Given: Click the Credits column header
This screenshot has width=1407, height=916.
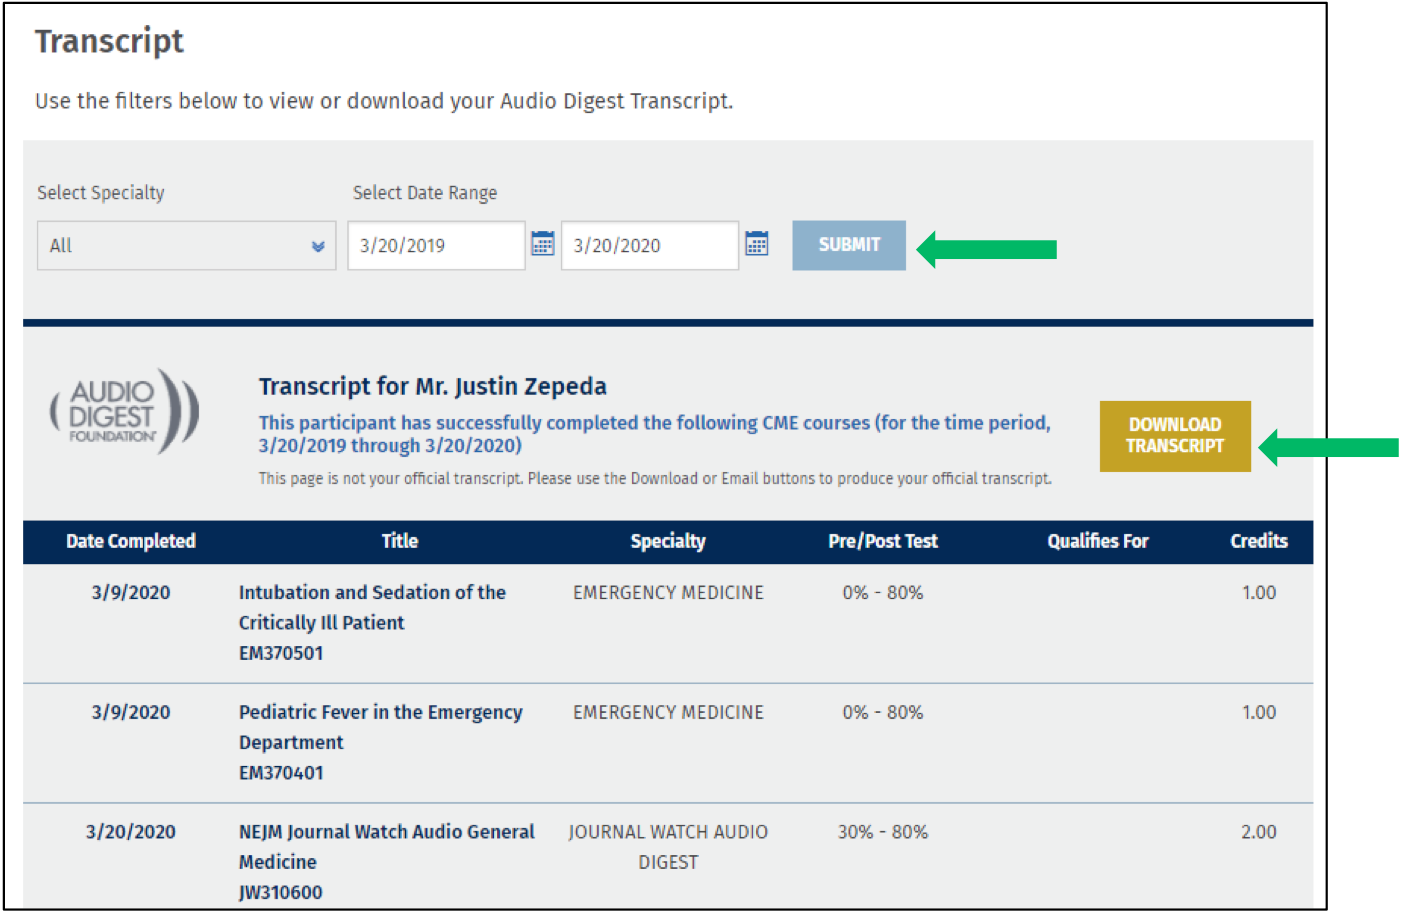Looking at the screenshot, I should click(x=1259, y=541).
